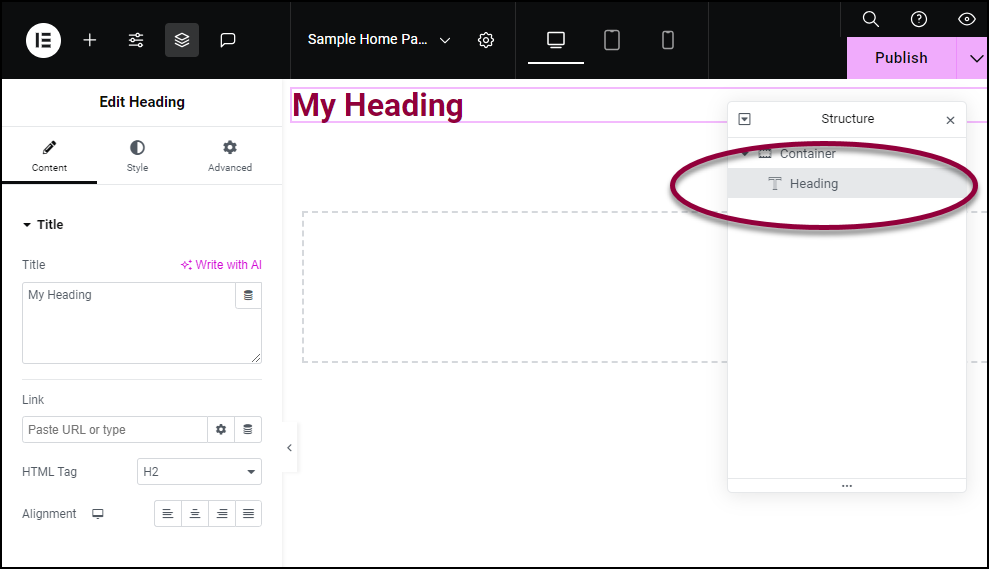Image resolution: width=989 pixels, height=569 pixels.
Task: Preview changes with the eye icon
Action: [x=966, y=19]
